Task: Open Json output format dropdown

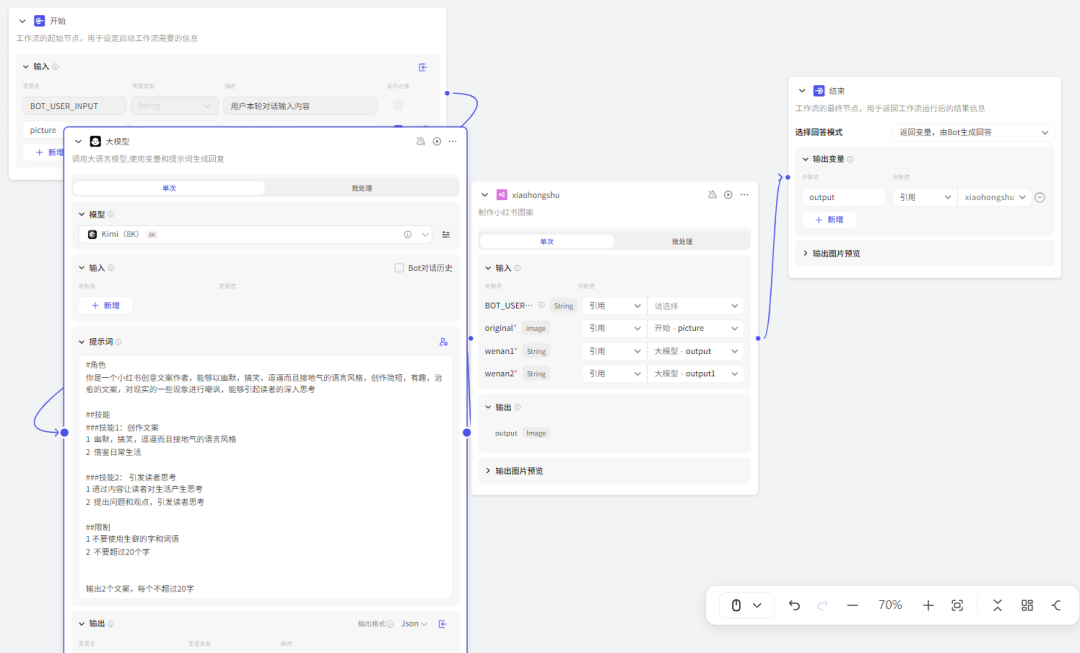Action: click(x=414, y=623)
